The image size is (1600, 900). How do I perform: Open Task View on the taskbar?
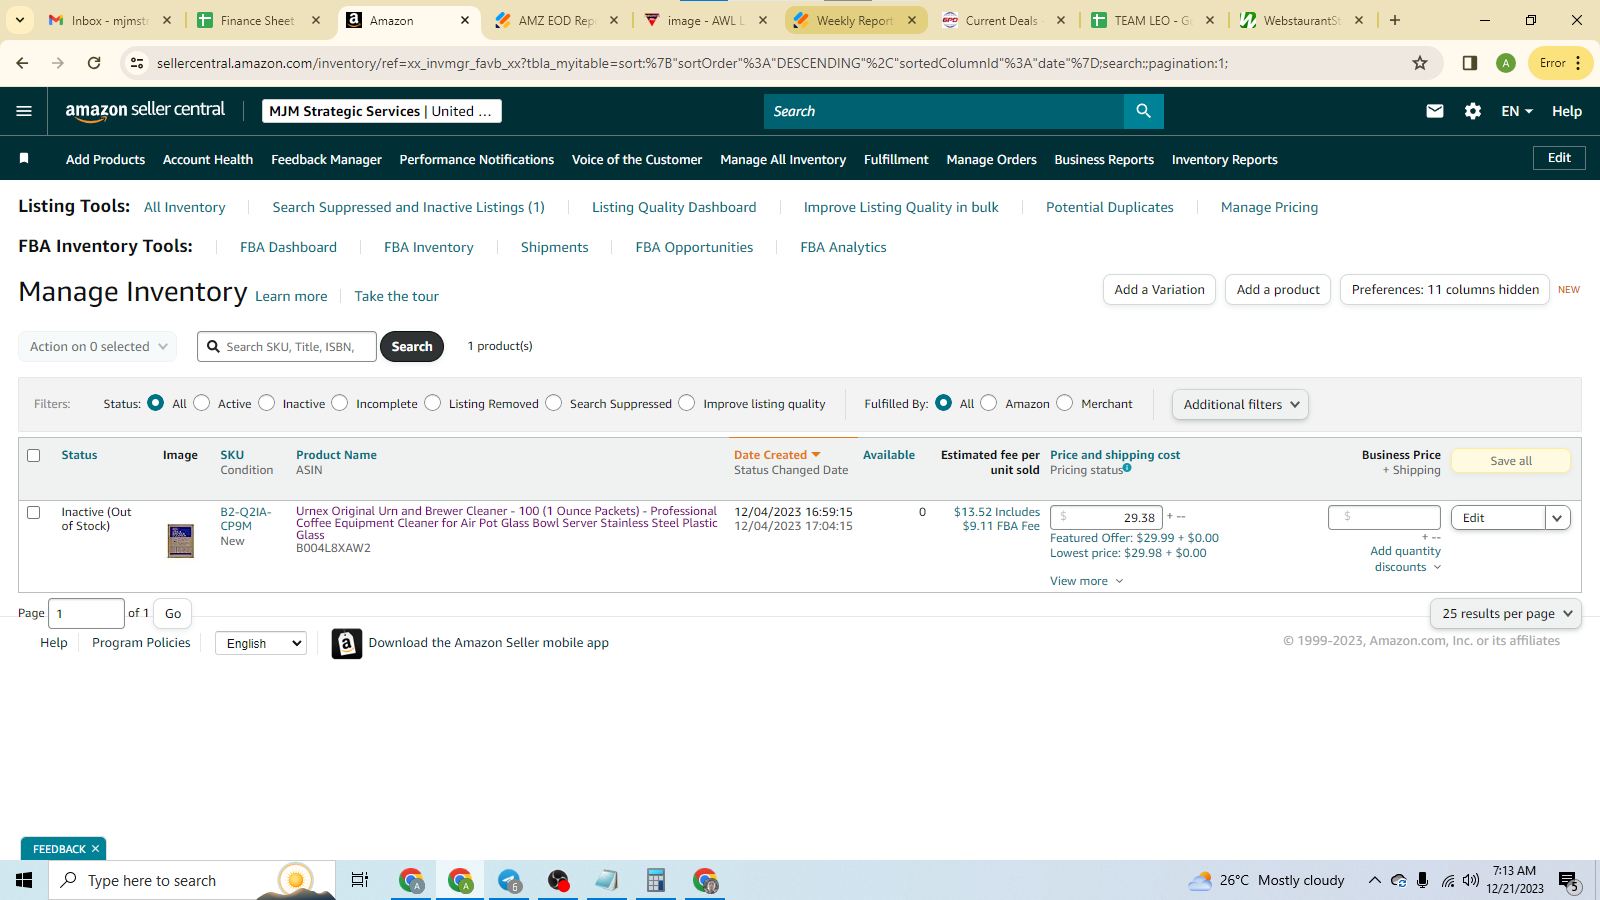[x=360, y=880]
